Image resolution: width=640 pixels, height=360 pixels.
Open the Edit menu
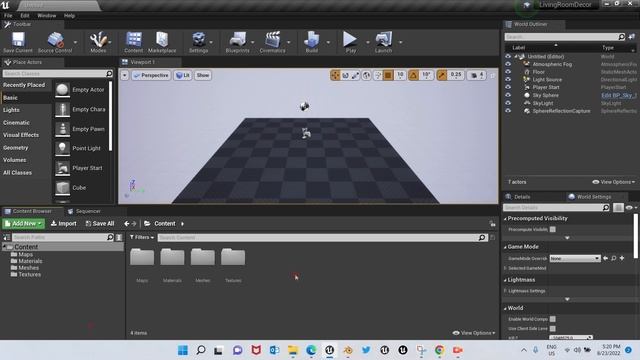pyautogui.click(x=25, y=16)
